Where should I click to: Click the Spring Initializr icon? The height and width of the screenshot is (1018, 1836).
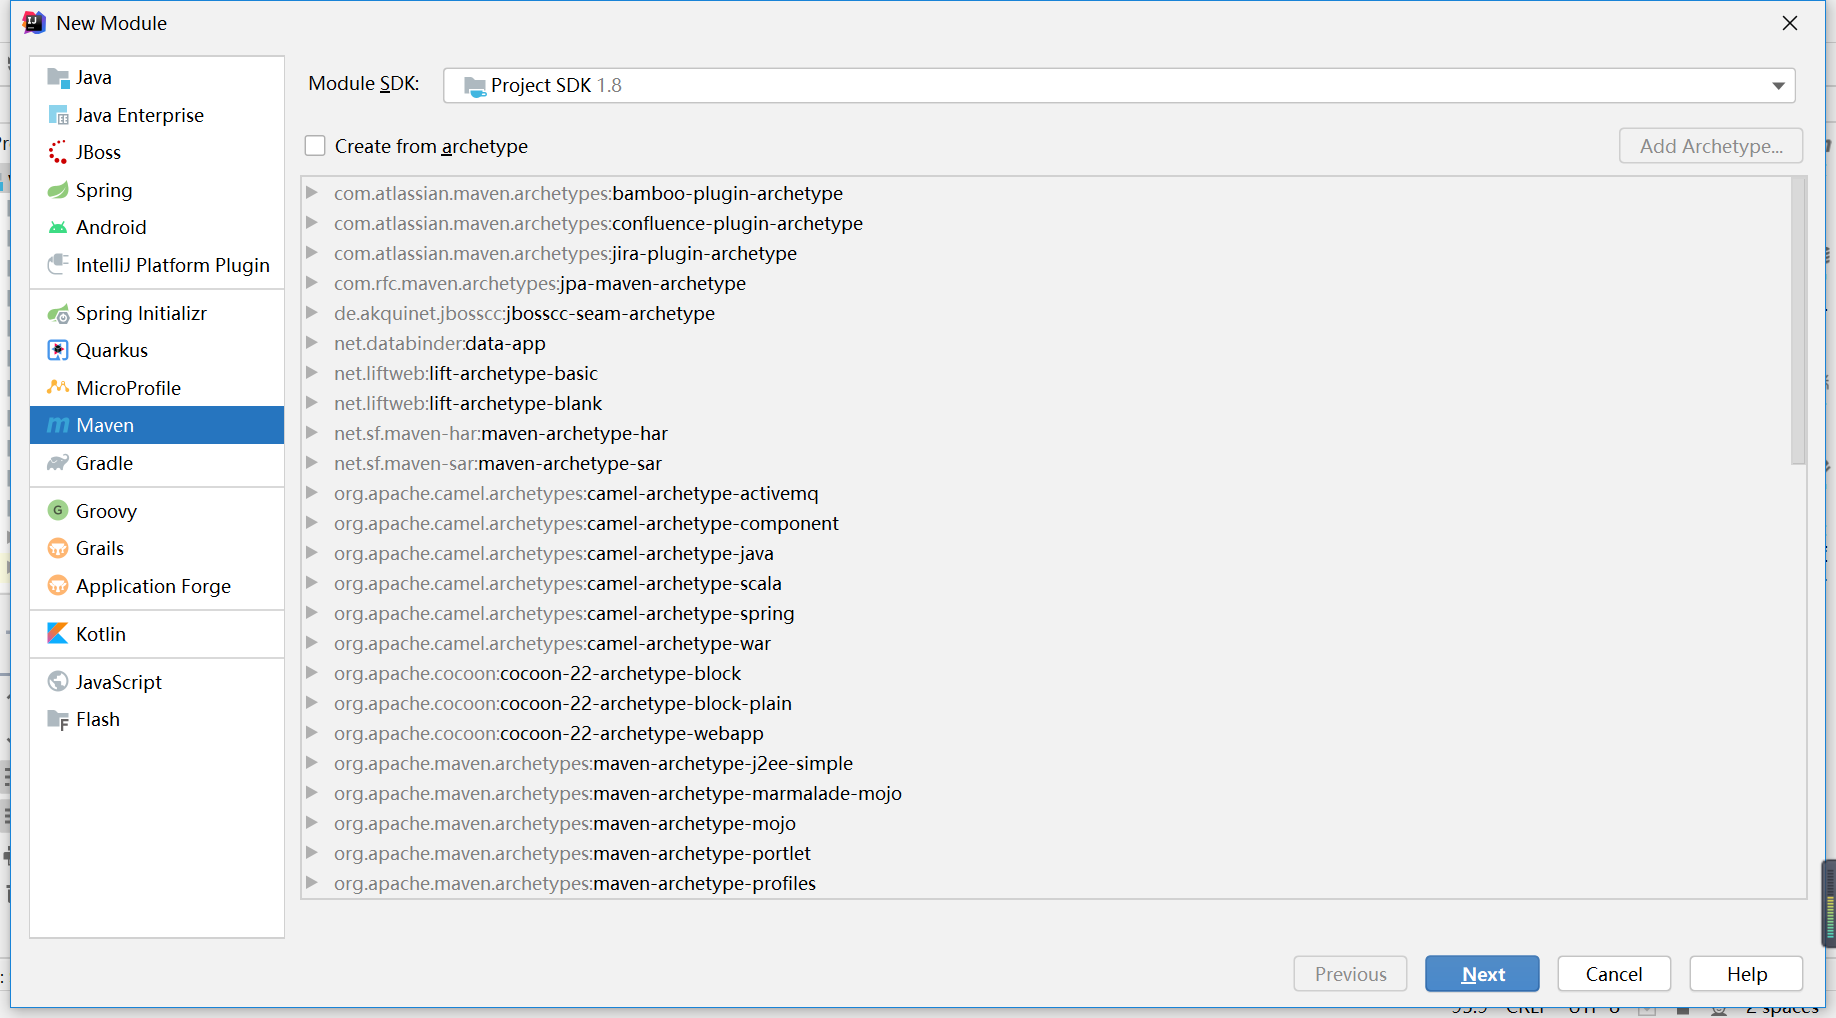58,313
